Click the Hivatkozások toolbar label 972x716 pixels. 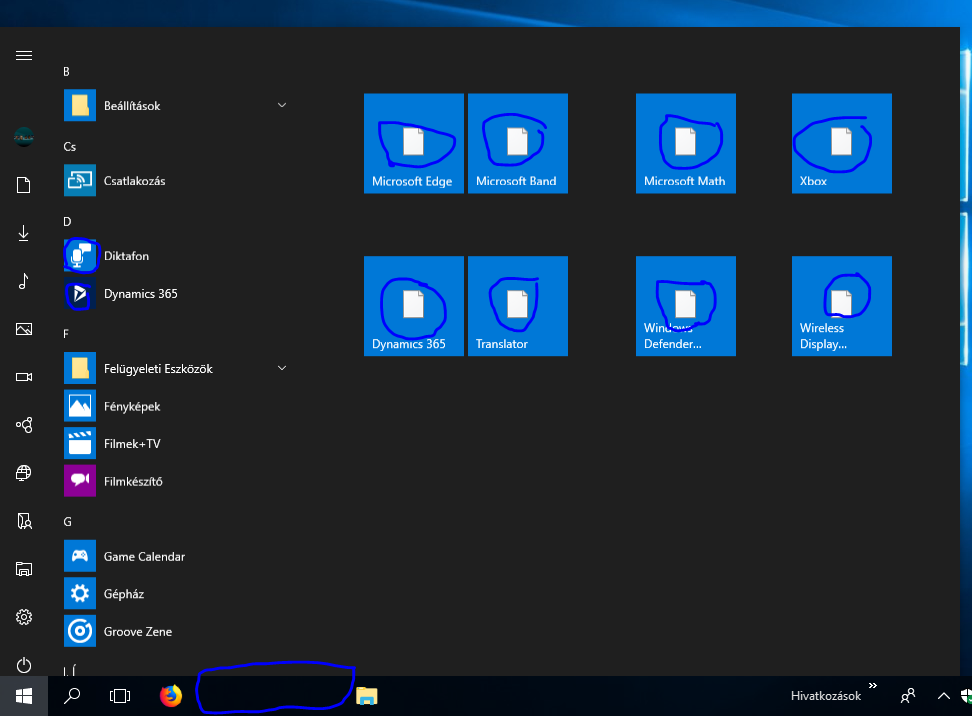[826, 696]
